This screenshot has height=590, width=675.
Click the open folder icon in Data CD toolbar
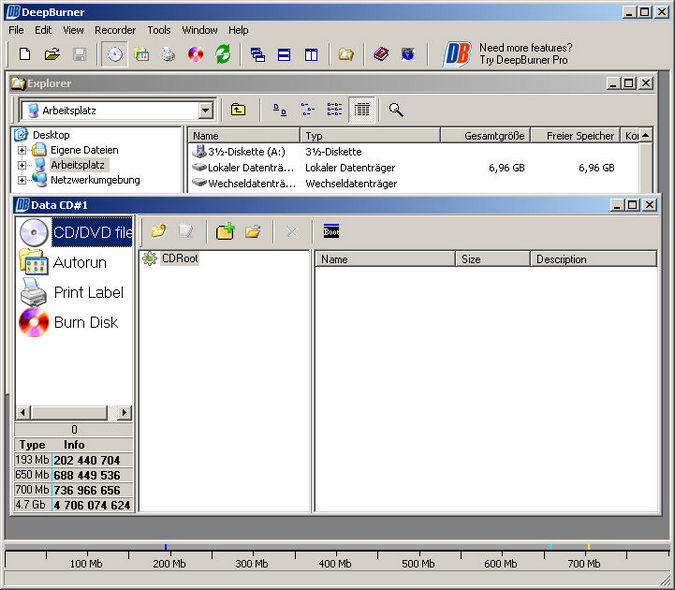(x=253, y=232)
